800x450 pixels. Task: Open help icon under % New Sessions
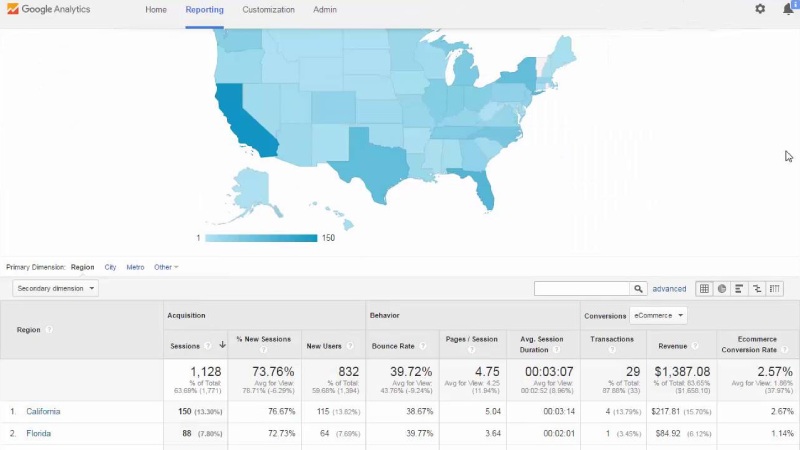coord(263,350)
